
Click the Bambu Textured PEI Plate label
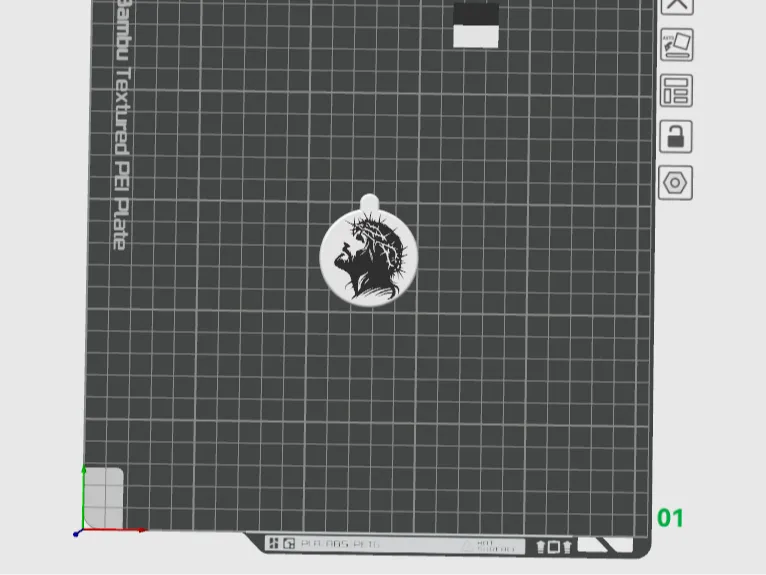pyautogui.click(x=122, y=125)
